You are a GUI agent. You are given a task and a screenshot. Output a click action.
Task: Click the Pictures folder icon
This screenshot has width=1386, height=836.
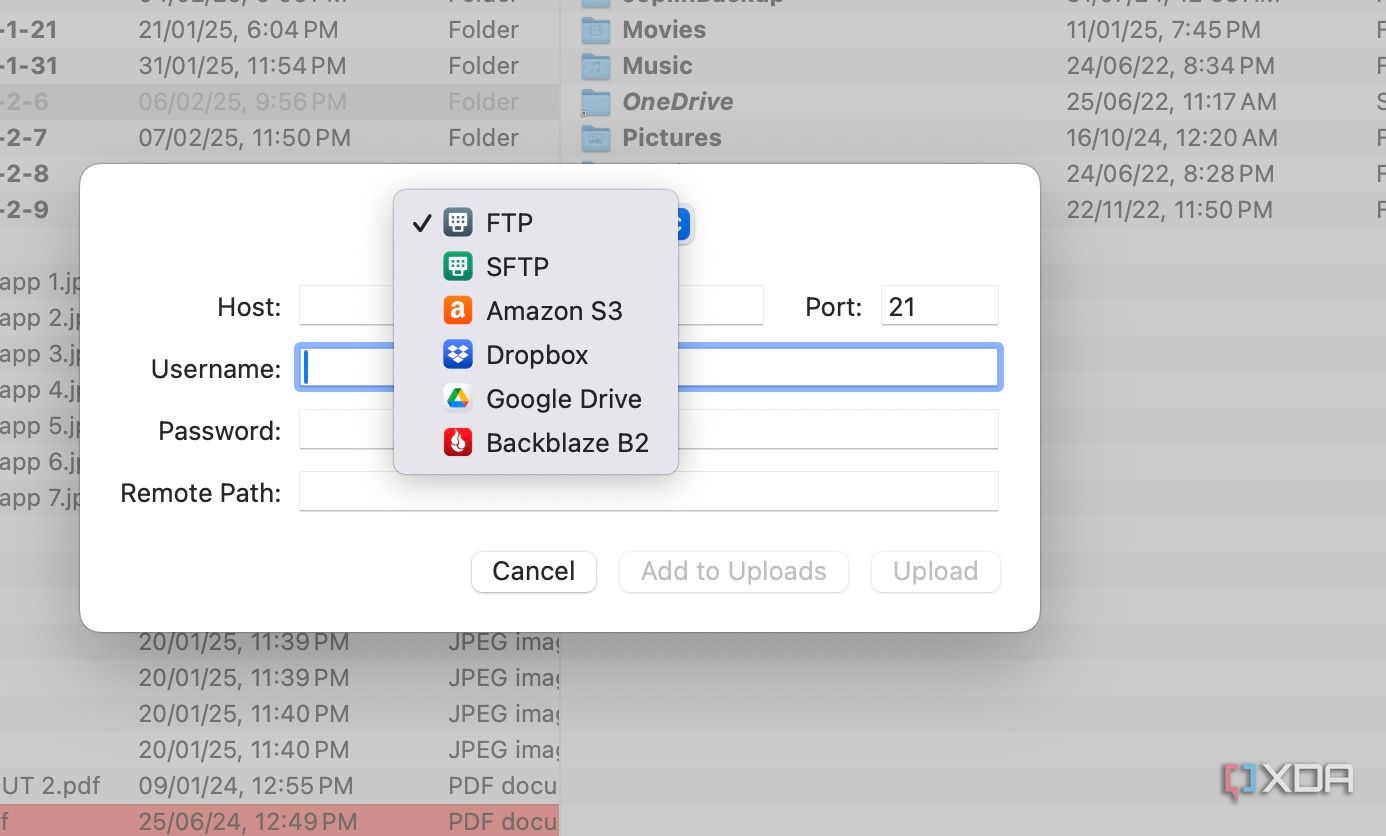pyautogui.click(x=598, y=138)
